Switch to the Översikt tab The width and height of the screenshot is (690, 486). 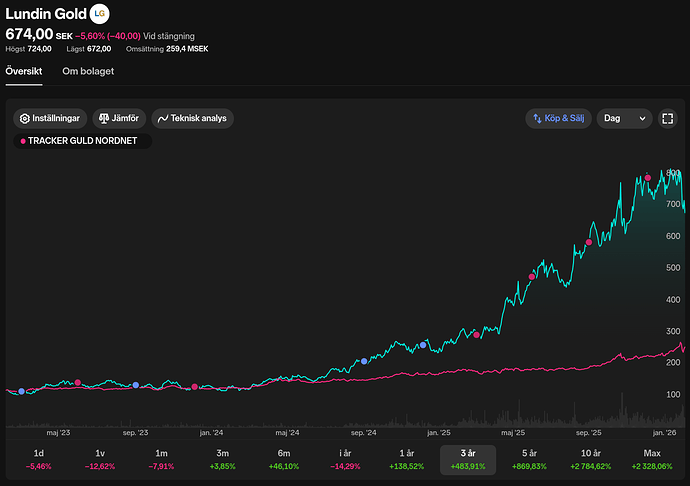click(24, 71)
